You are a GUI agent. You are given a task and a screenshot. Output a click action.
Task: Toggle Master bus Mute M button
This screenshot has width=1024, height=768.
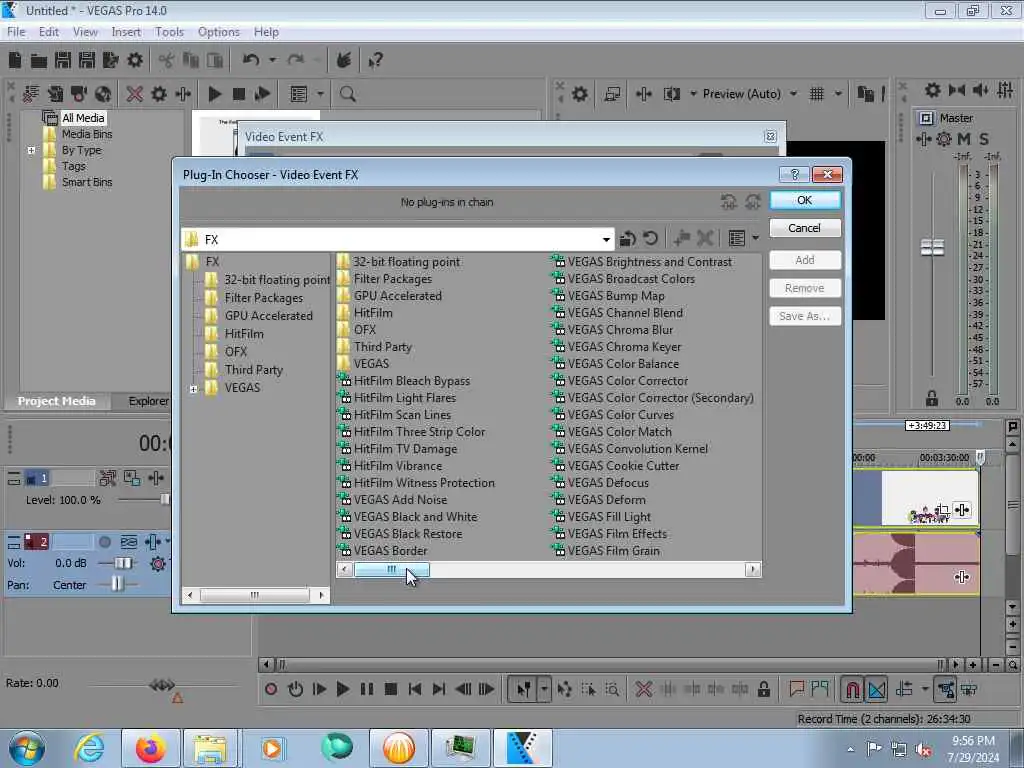[x=964, y=139]
